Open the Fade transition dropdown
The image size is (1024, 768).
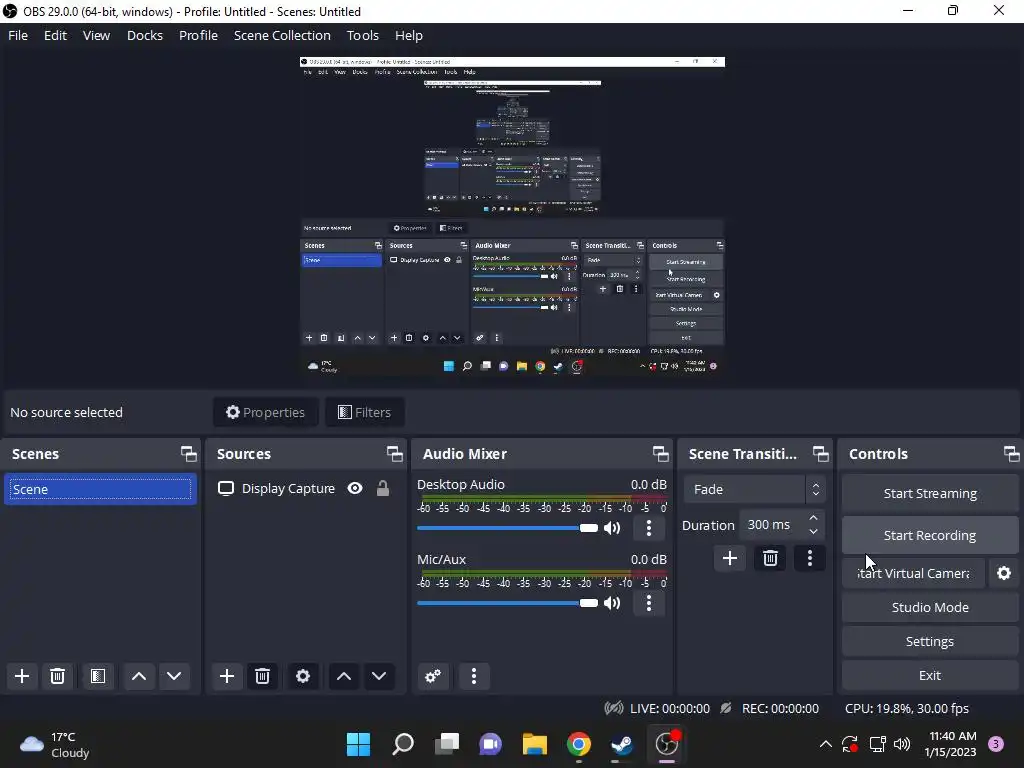(754, 489)
